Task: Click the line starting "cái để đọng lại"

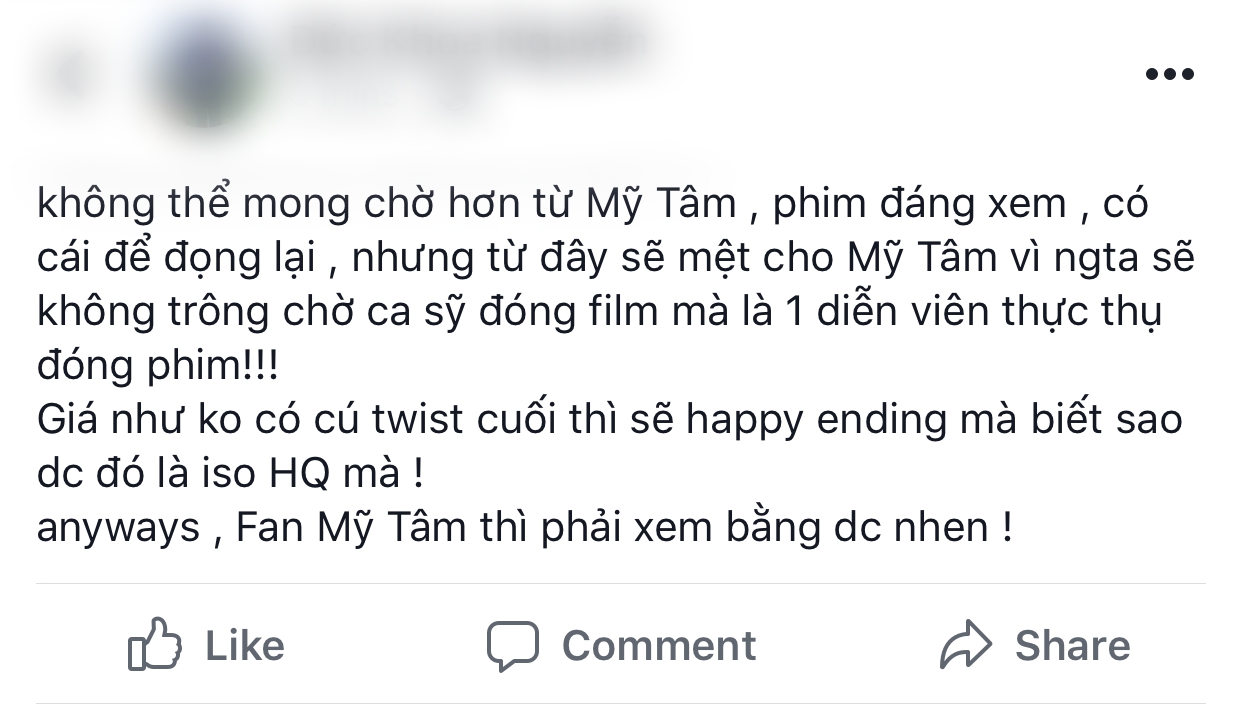Action: 615,259
